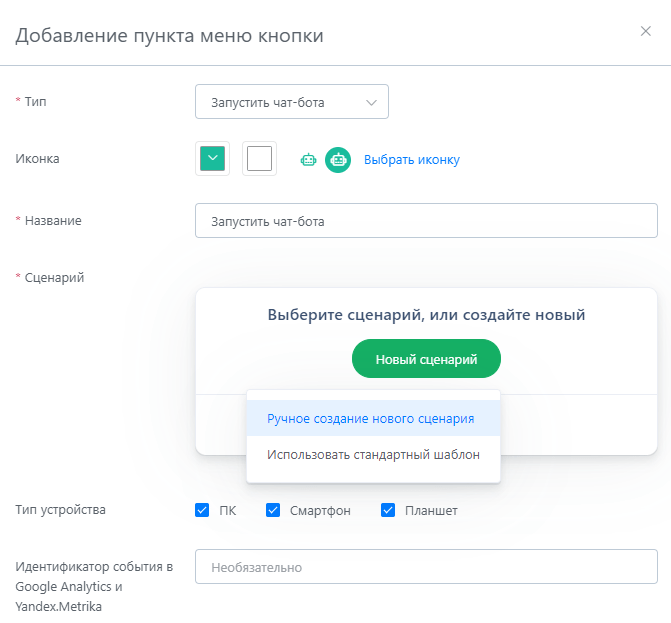Open the green icon color picker
Image resolution: width=671 pixels, height=623 pixels.
[x=212, y=158]
